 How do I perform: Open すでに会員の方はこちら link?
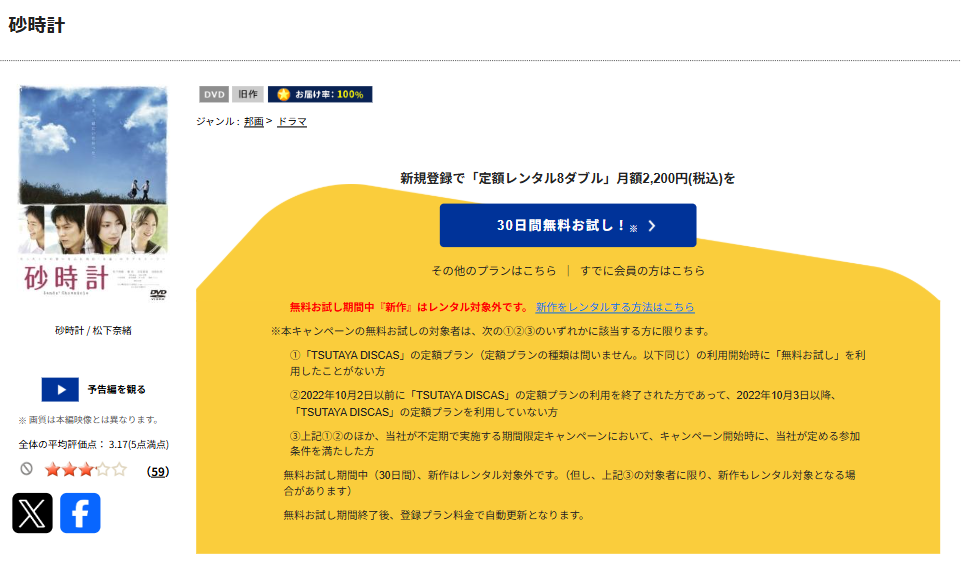point(642,271)
